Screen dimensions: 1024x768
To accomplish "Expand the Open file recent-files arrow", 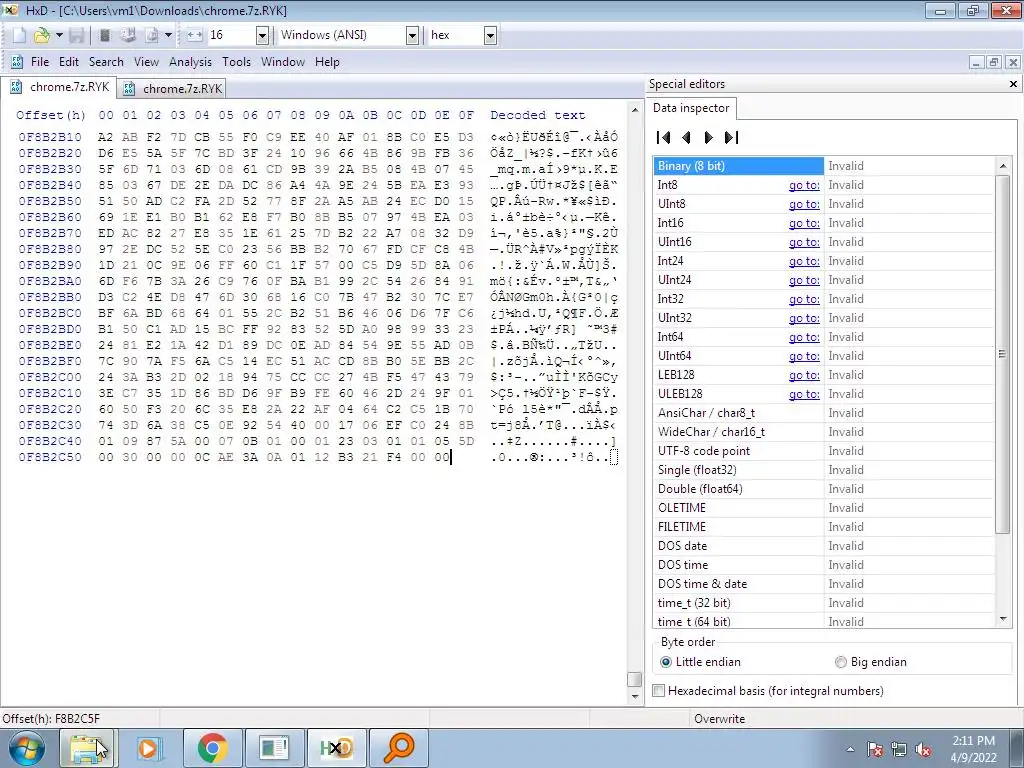I will (x=59, y=35).
